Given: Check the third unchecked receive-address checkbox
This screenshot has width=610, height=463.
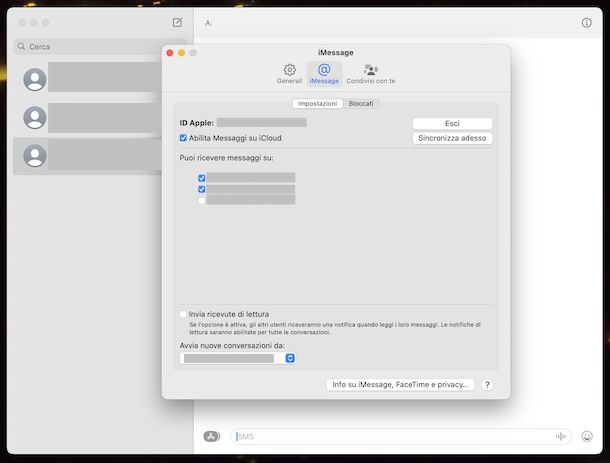Looking at the screenshot, I should [x=202, y=200].
